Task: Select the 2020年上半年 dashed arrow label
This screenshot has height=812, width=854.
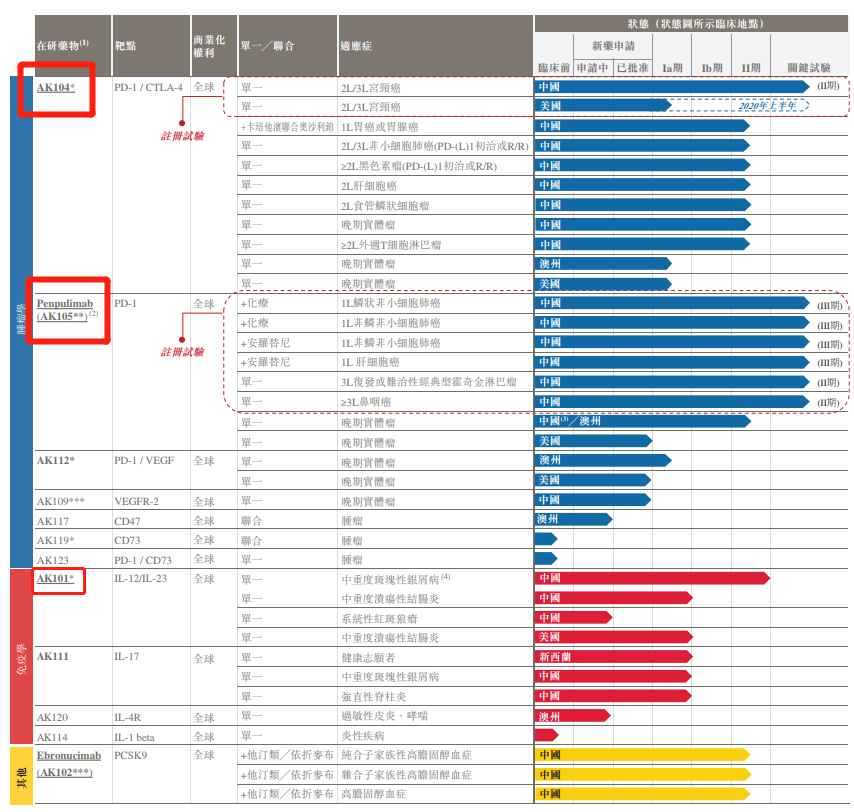Action: (x=767, y=106)
